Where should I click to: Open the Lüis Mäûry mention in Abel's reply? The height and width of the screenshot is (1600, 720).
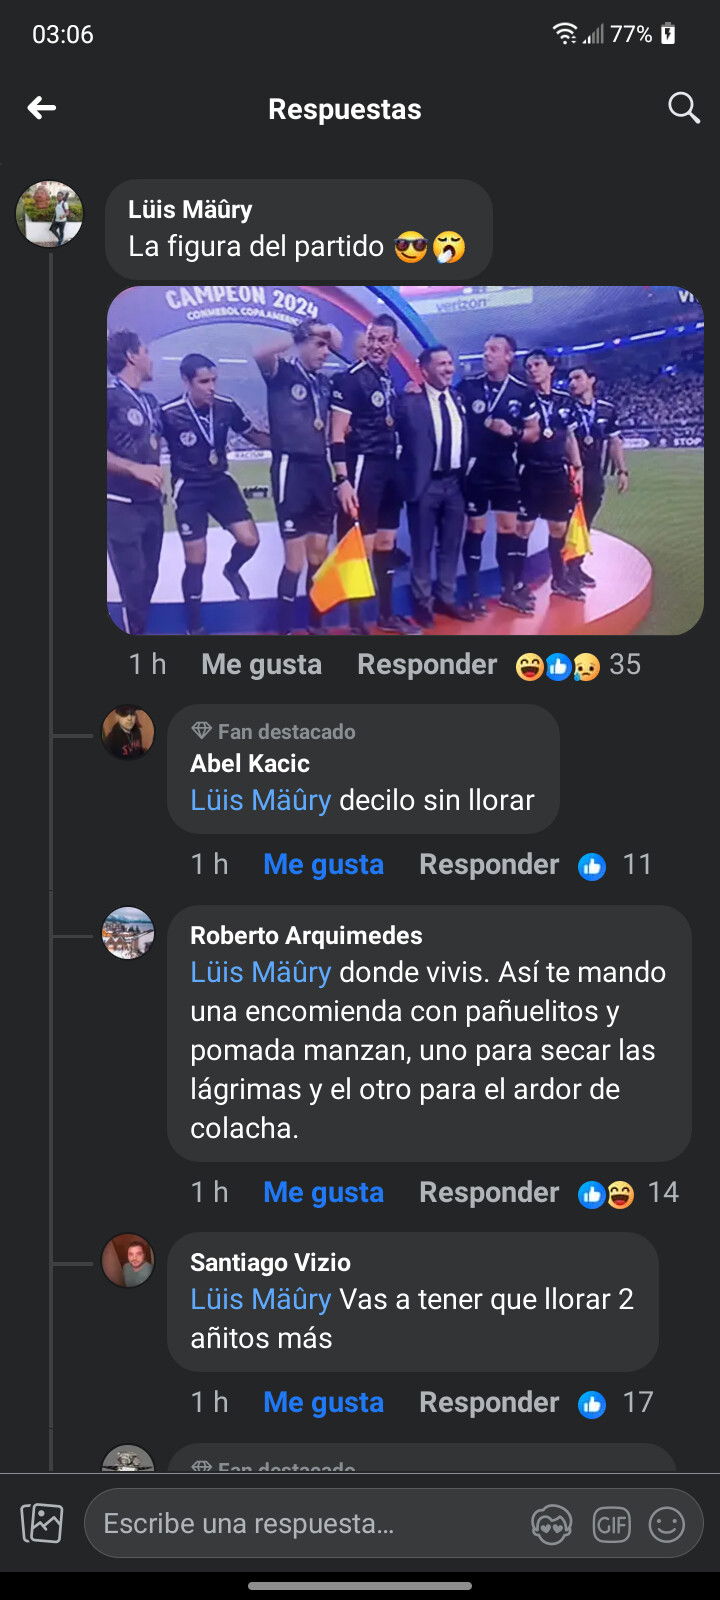(x=260, y=801)
